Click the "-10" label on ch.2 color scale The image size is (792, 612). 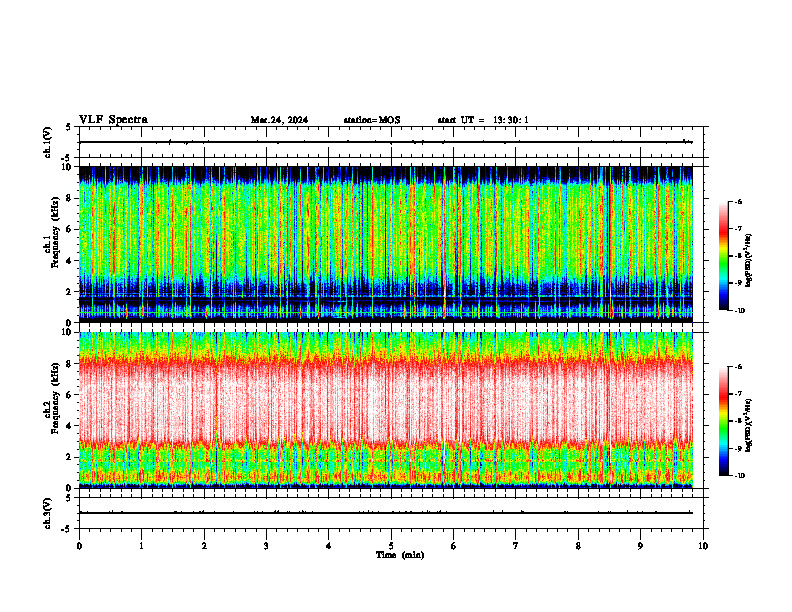click(x=740, y=476)
